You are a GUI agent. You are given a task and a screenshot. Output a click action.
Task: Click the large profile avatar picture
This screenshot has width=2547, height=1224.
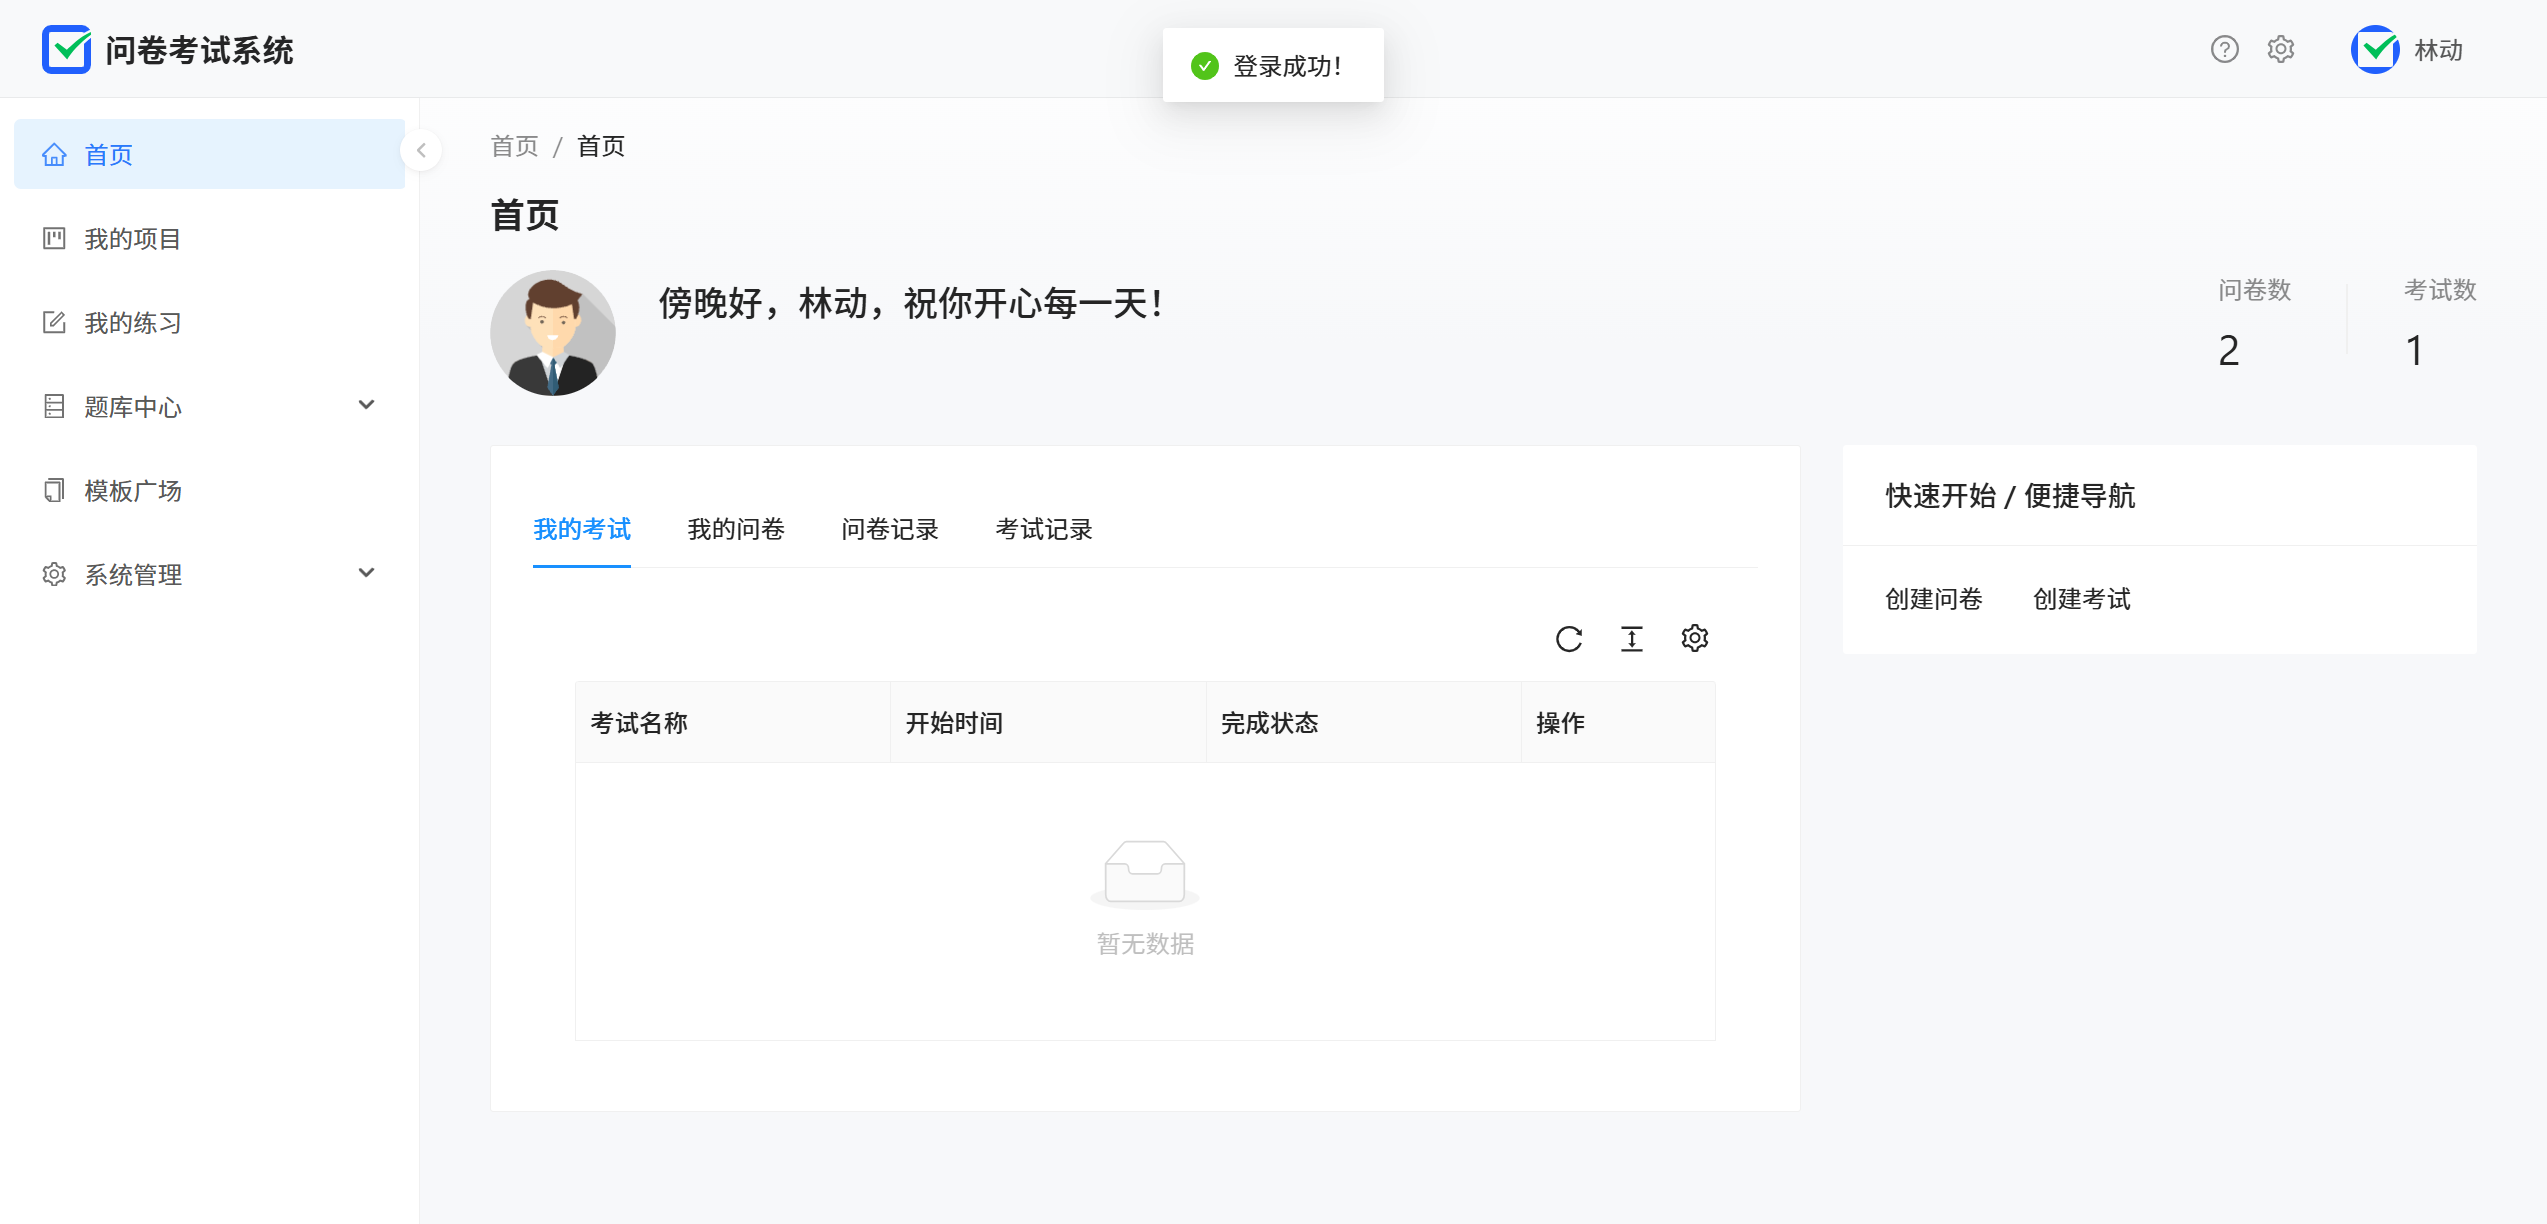pos(552,333)
